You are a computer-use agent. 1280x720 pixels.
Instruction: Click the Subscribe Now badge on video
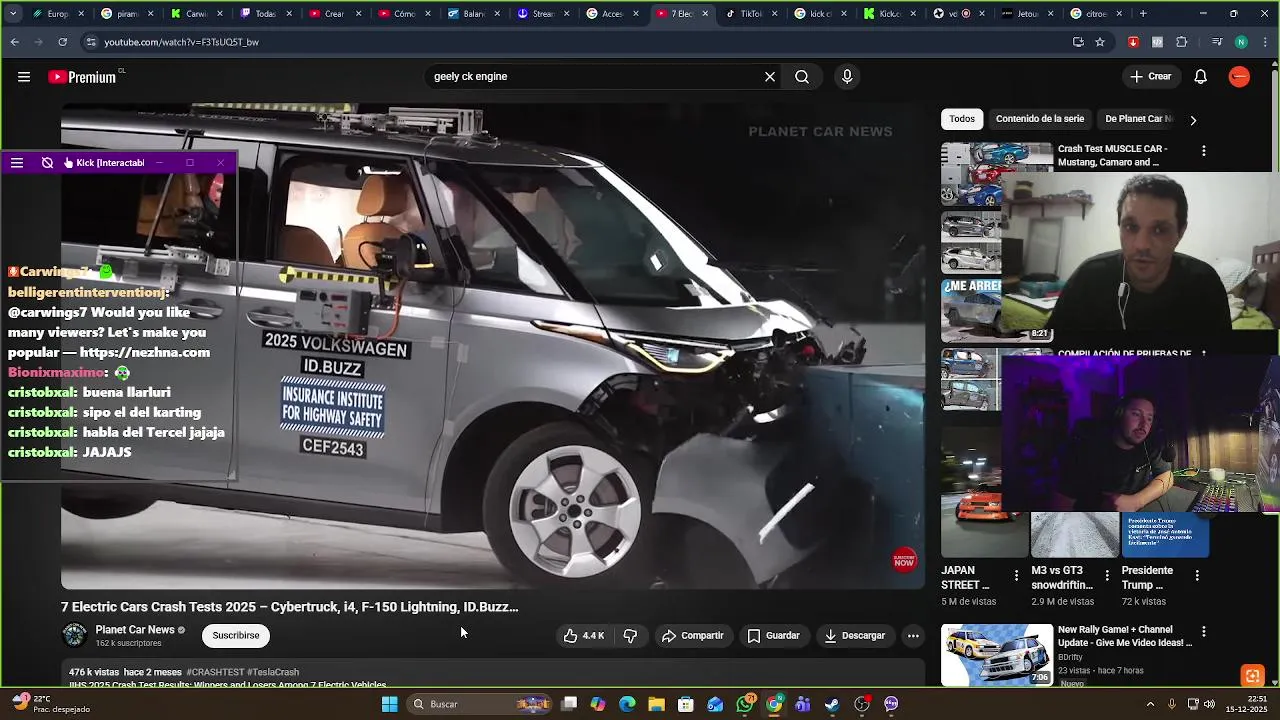coord(904,560)
